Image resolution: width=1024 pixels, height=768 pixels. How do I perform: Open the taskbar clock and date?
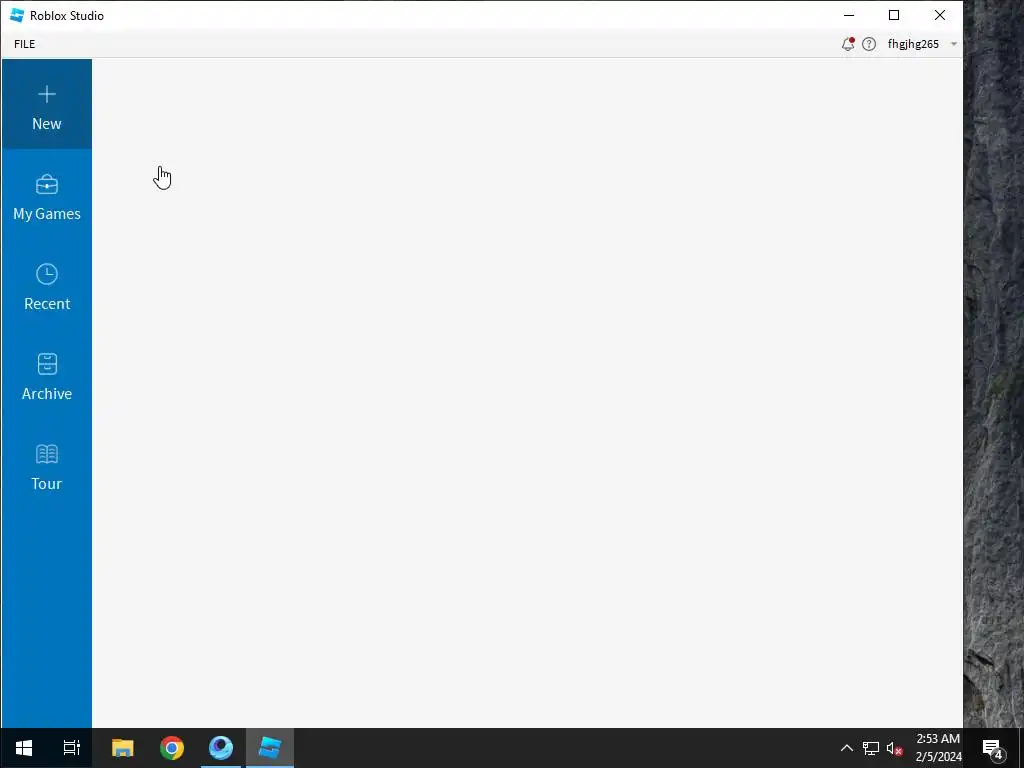coord(938,748)
